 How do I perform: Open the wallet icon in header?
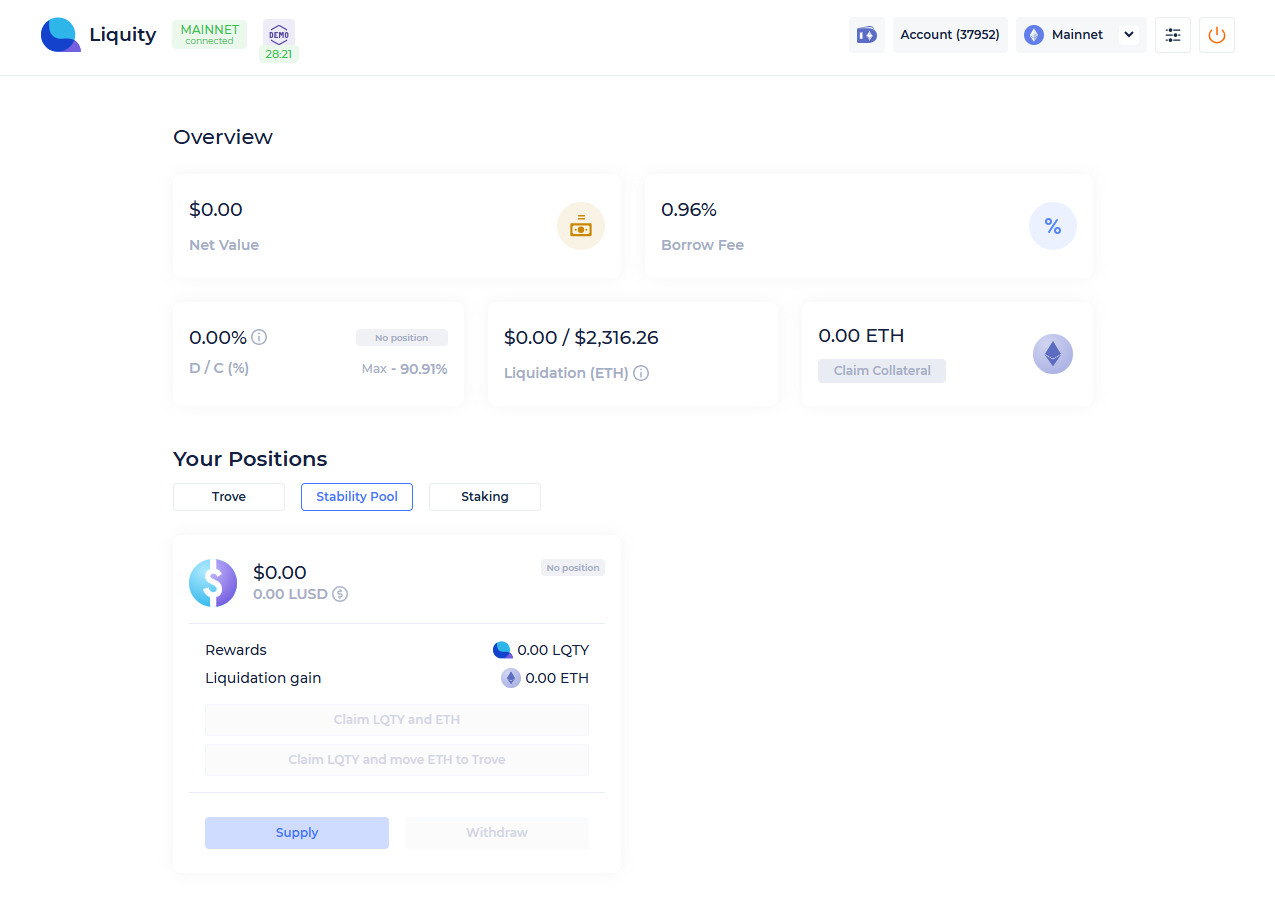[x=866, y=35]
